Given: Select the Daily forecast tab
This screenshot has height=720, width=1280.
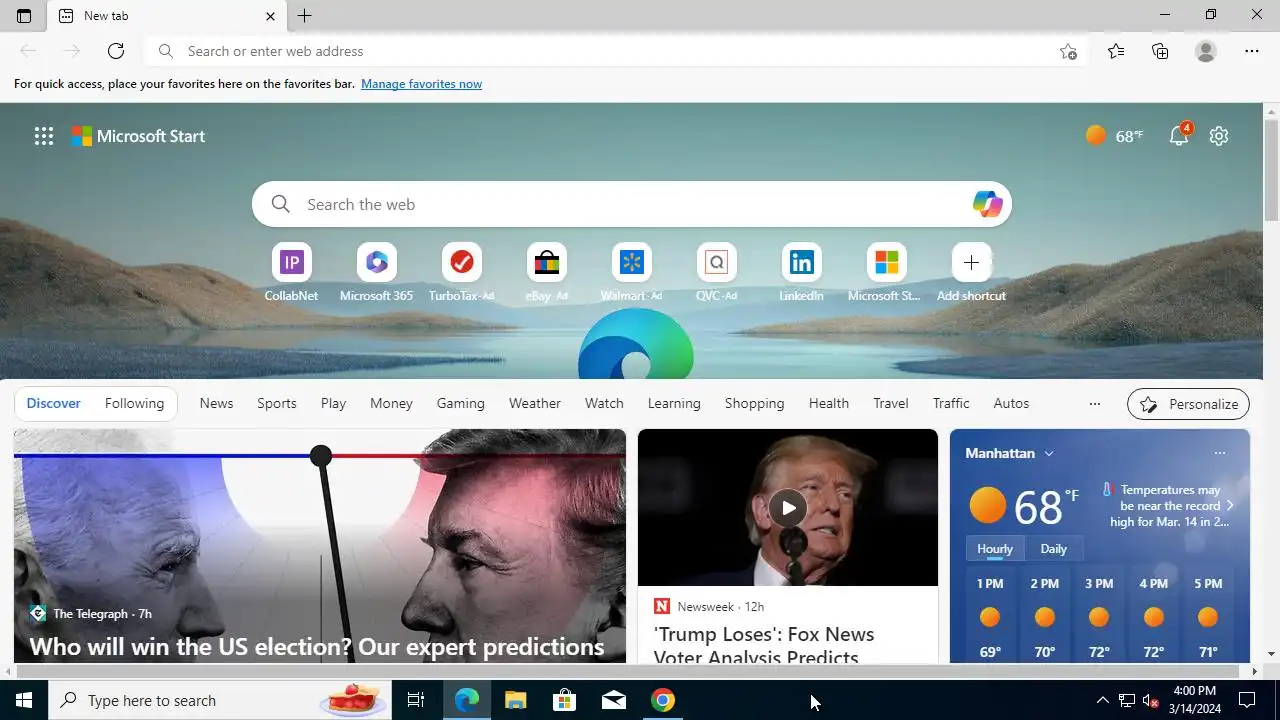Looking at the screenshot, I should point(1053,549).
